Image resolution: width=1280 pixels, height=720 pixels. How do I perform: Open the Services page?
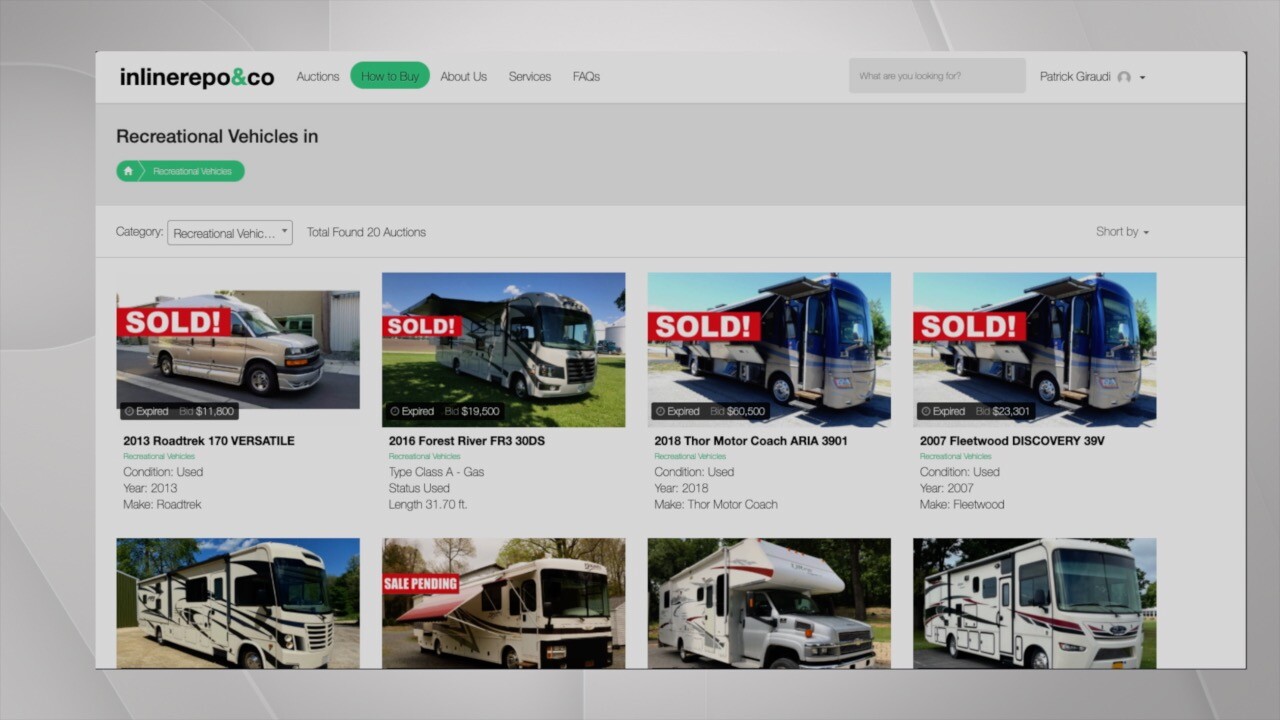(530, 77)
